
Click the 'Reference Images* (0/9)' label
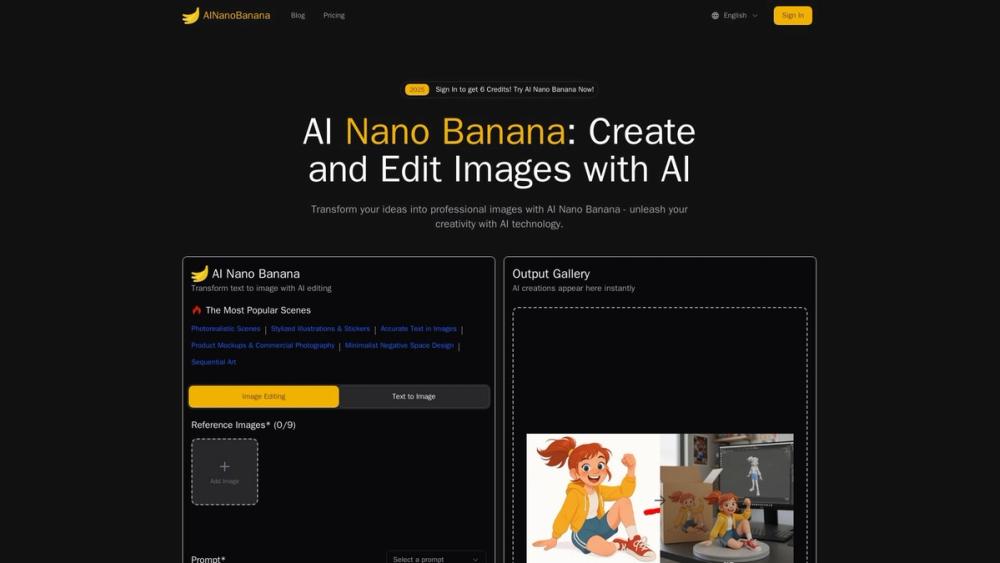(243, 425)
